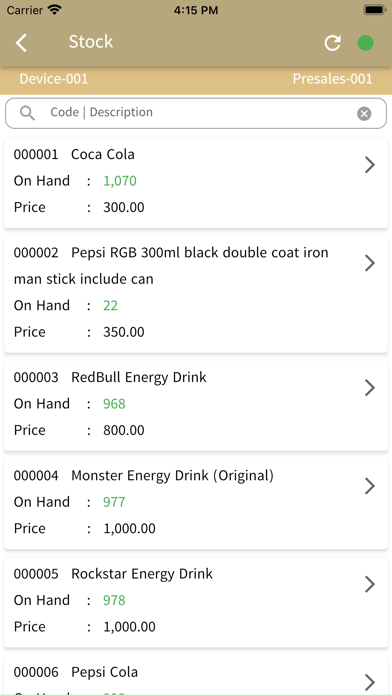Select the Presales-001 label
This screenshot has height=696, width=392.
[x=332, y=79]
